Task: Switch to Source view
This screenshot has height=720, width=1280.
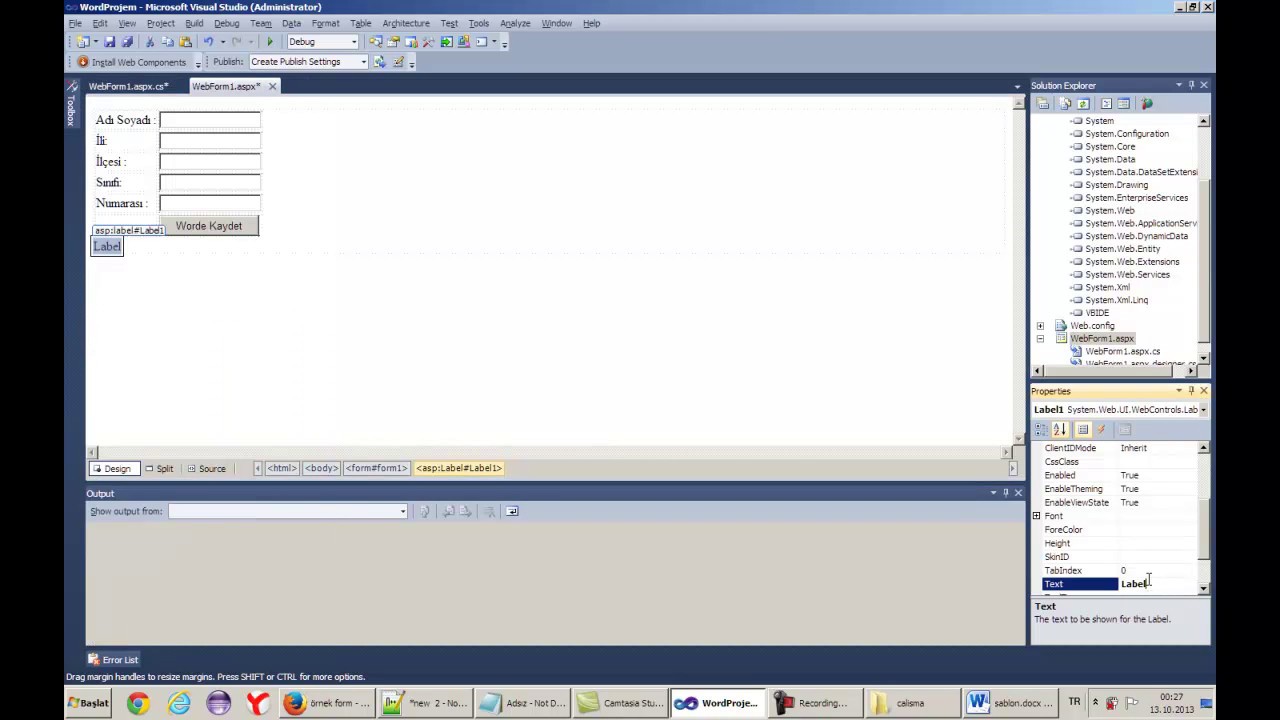Action: pos(206,468)
